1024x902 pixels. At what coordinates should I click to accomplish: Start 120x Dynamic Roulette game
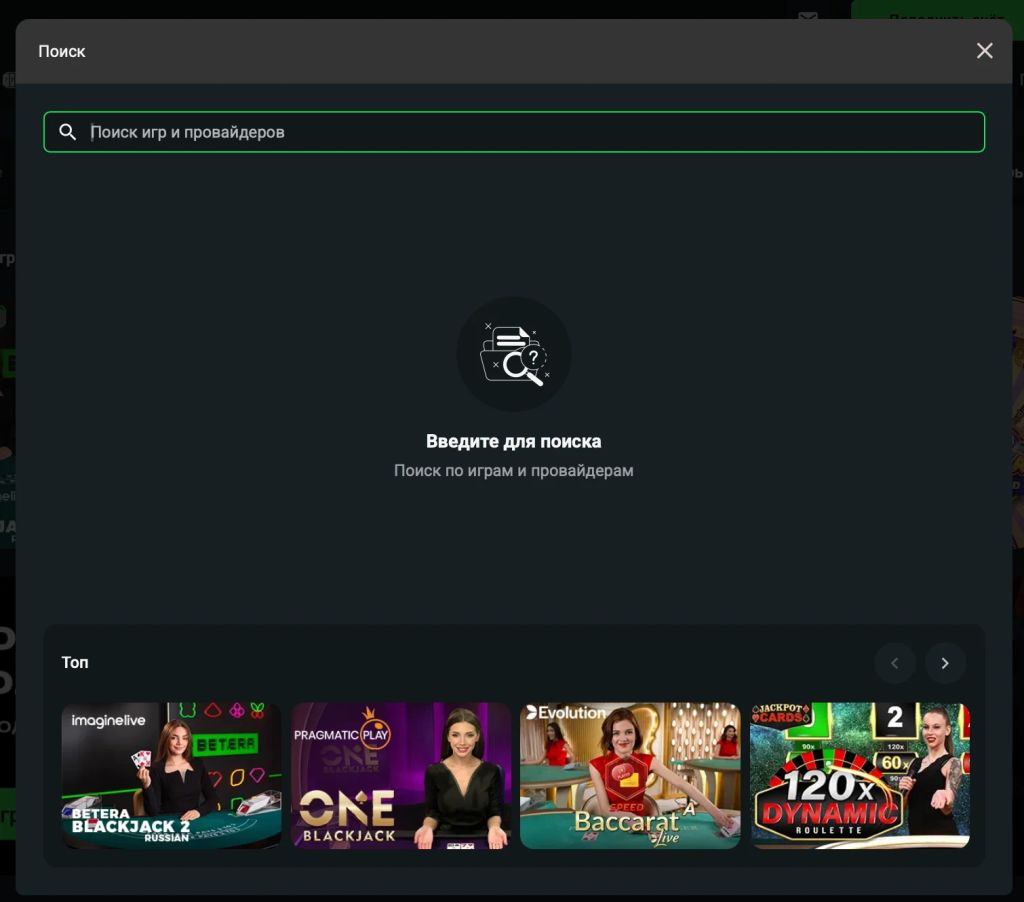860,776
